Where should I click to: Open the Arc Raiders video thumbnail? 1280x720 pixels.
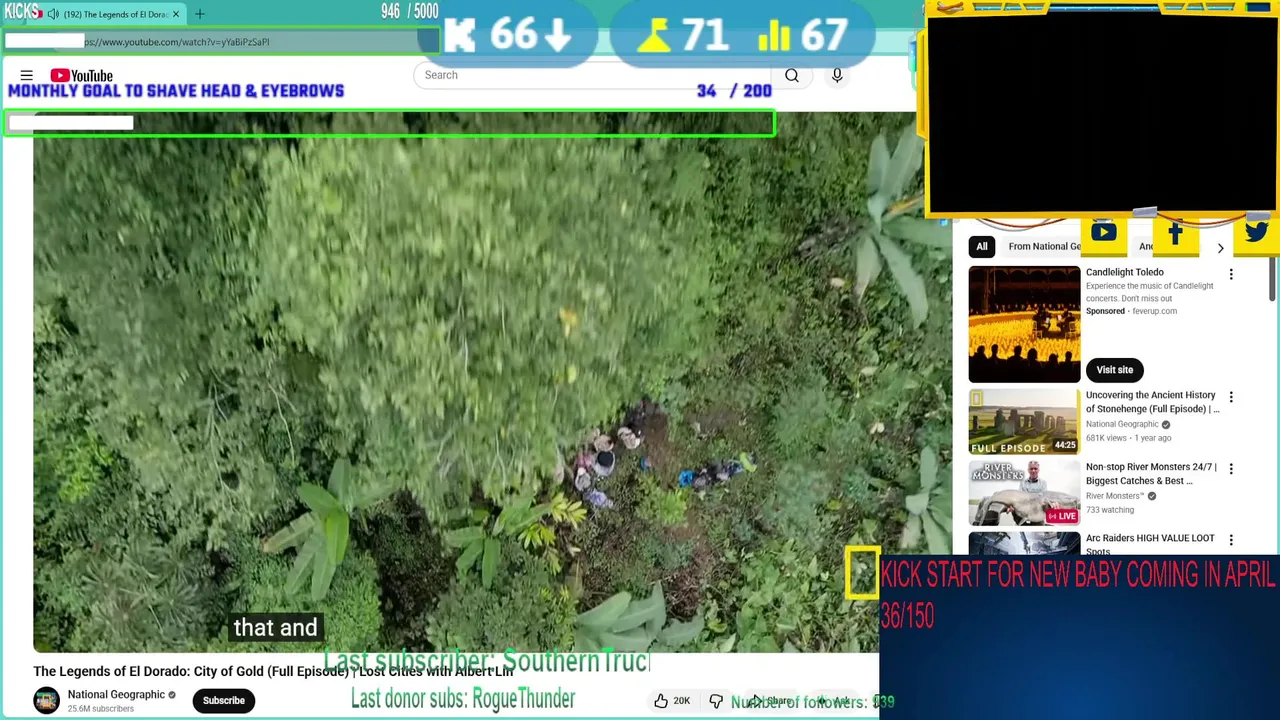[1024, 544]
